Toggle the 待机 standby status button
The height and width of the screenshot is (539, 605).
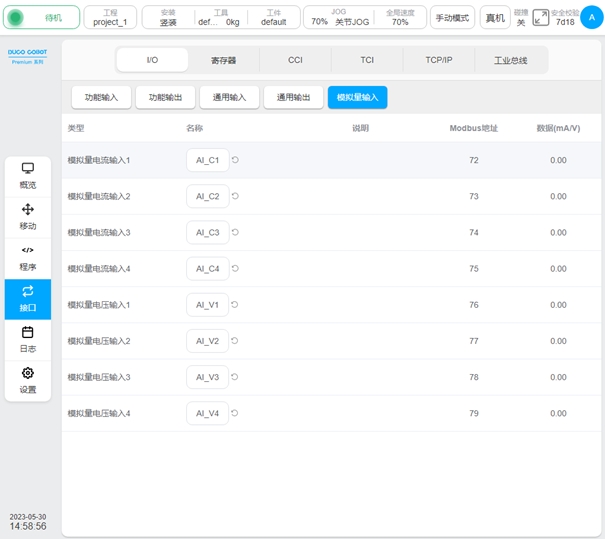coord(42,17)
